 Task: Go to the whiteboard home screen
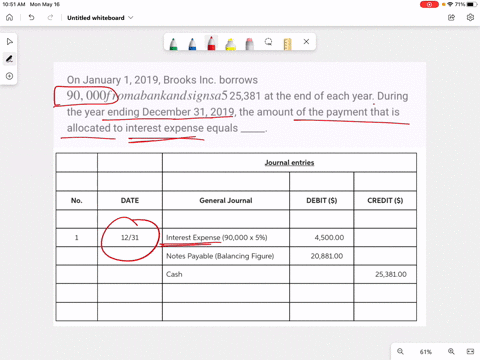10,18
